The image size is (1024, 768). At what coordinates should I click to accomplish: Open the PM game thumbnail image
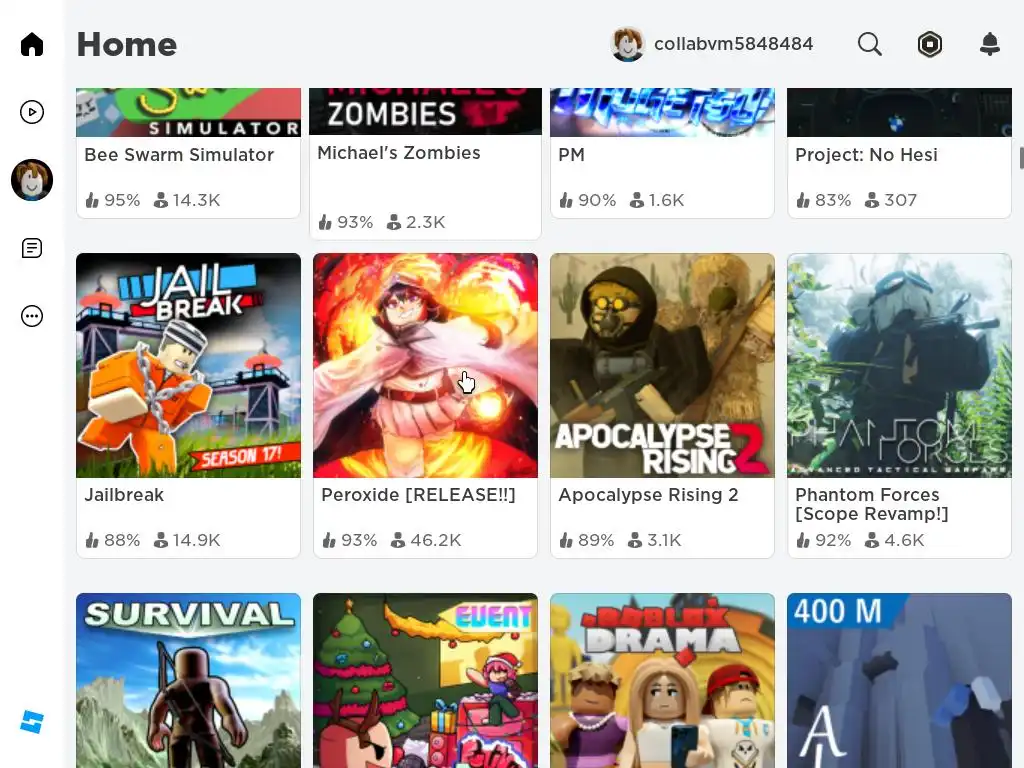(662, 112)
